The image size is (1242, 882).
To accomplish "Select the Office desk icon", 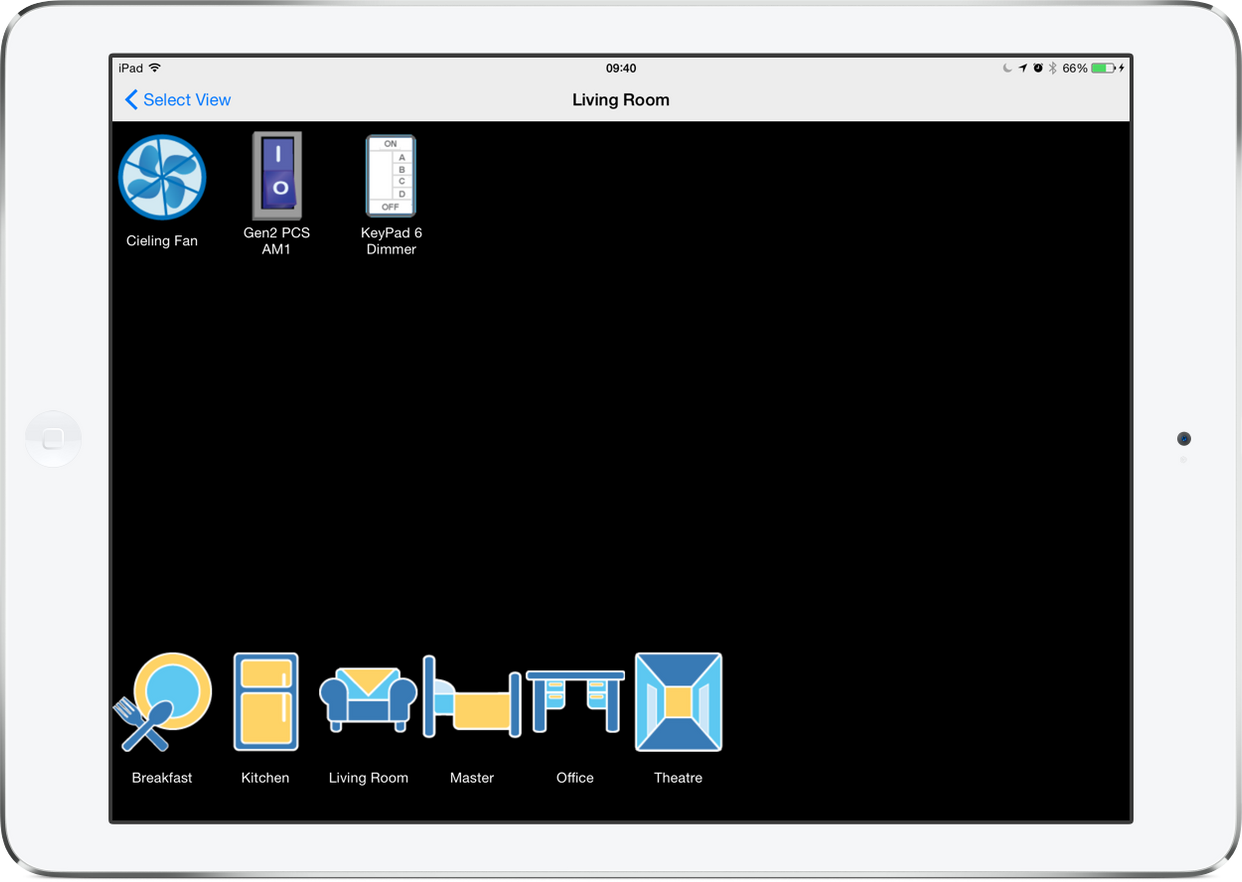I will pos(574,700).
